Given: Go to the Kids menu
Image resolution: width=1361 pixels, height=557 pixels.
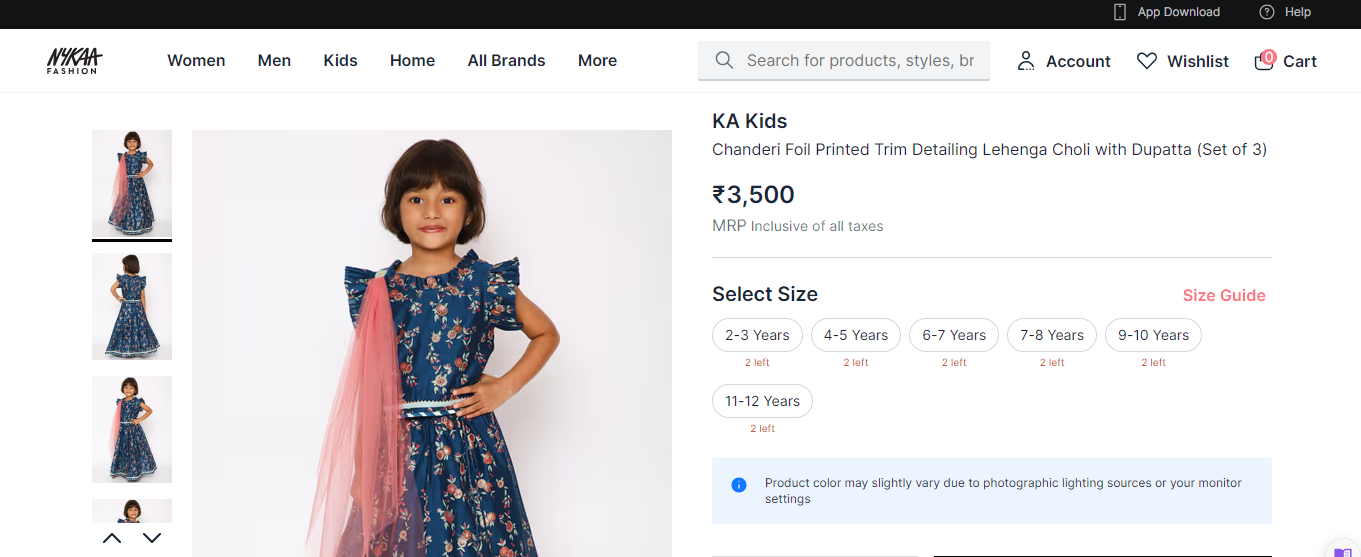Looking at the screenshot, I should (x=340, y=61).
